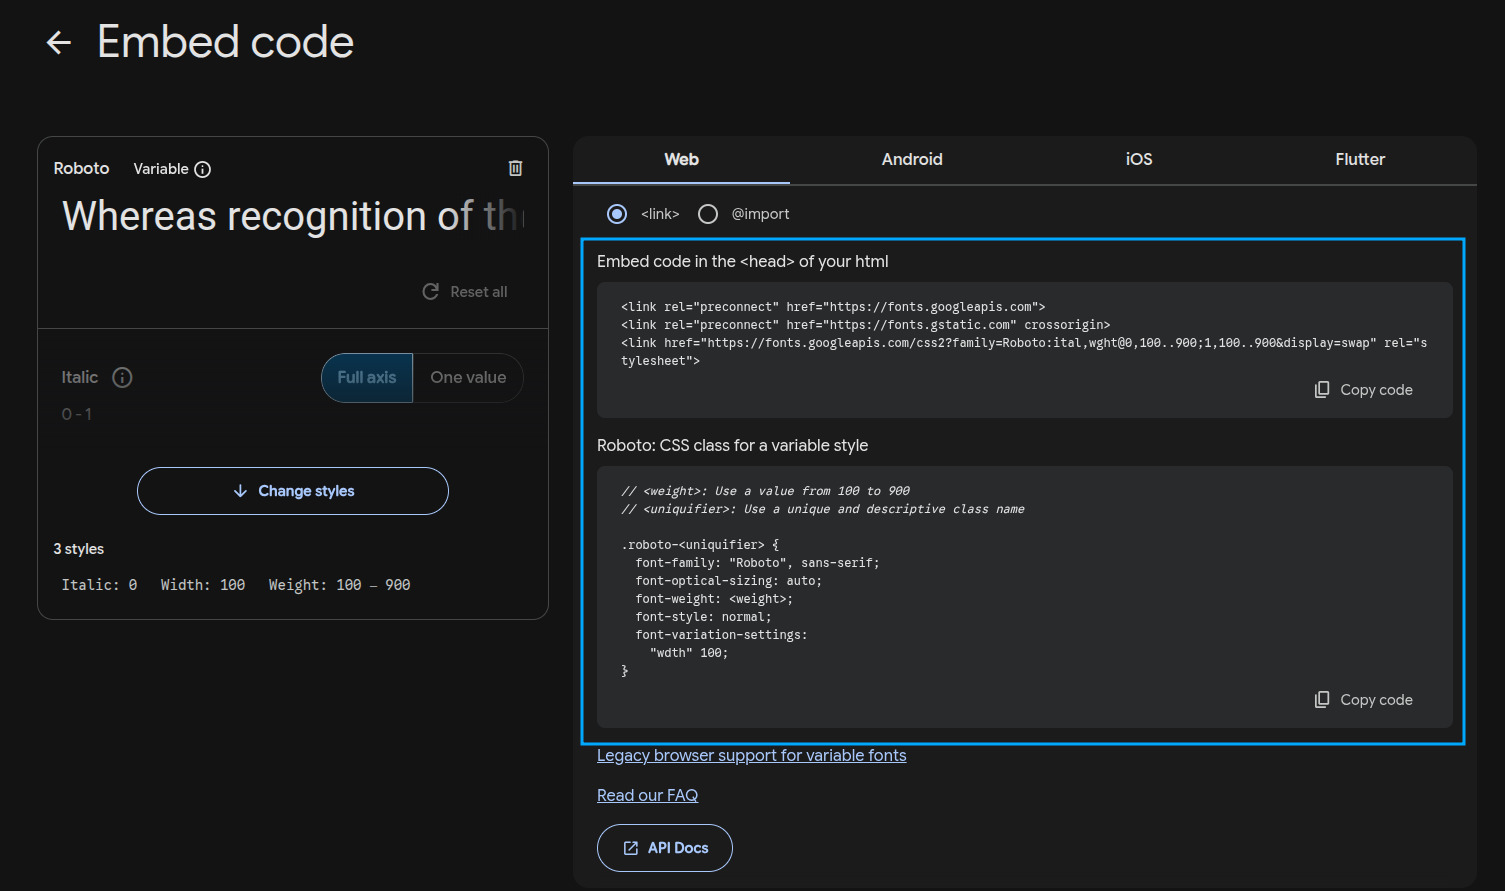Click the back arrow beside Embed code
This screenshot has height=891, width=1505.
click(x=59, y=42)
